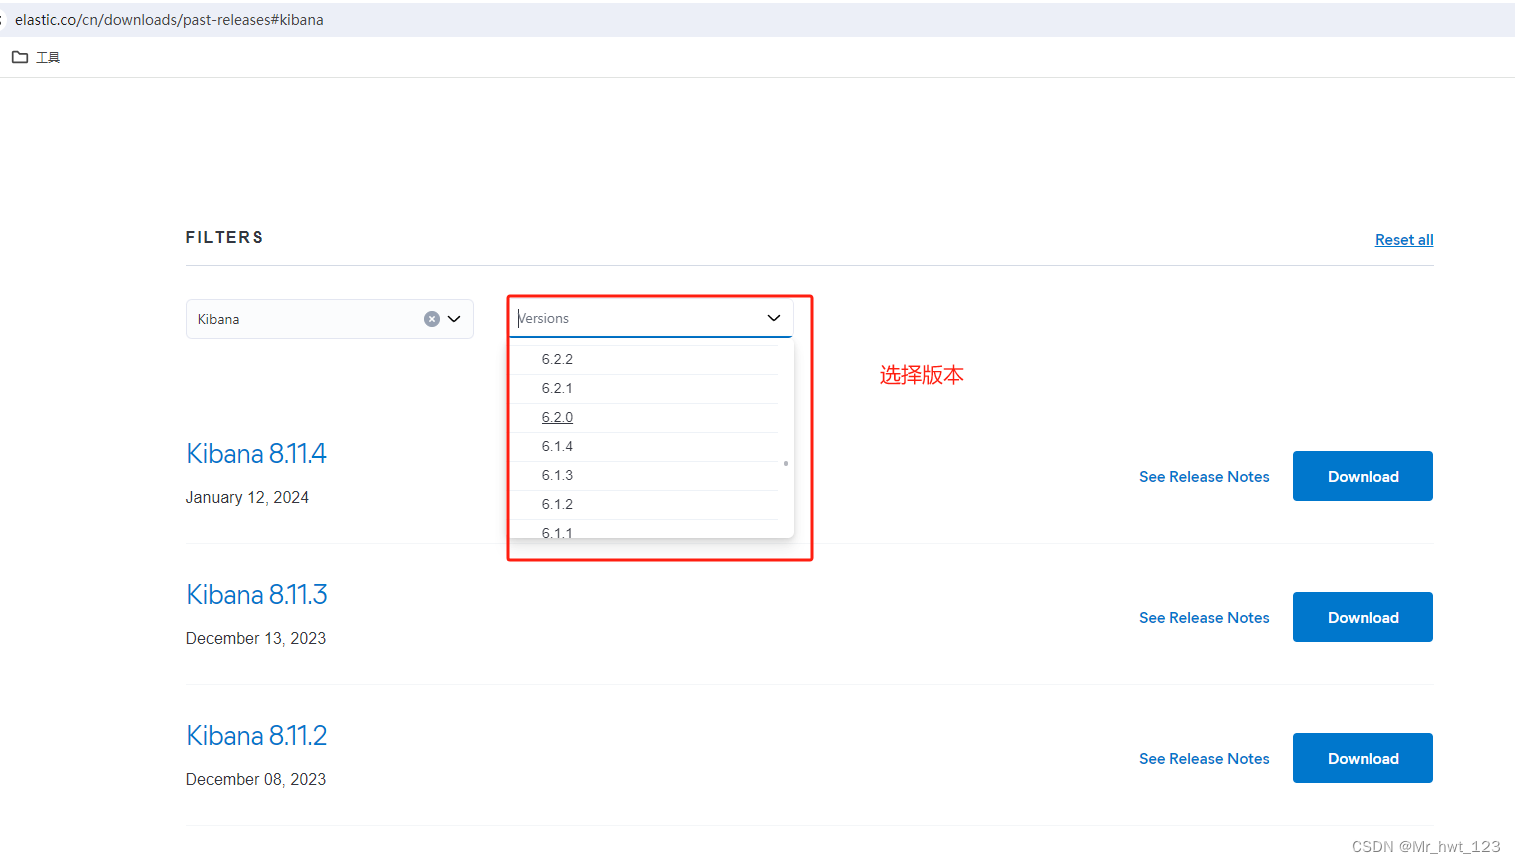1515x863 pixels.
Task: Pick version 6.1.2 option
Action: (645, 504)
